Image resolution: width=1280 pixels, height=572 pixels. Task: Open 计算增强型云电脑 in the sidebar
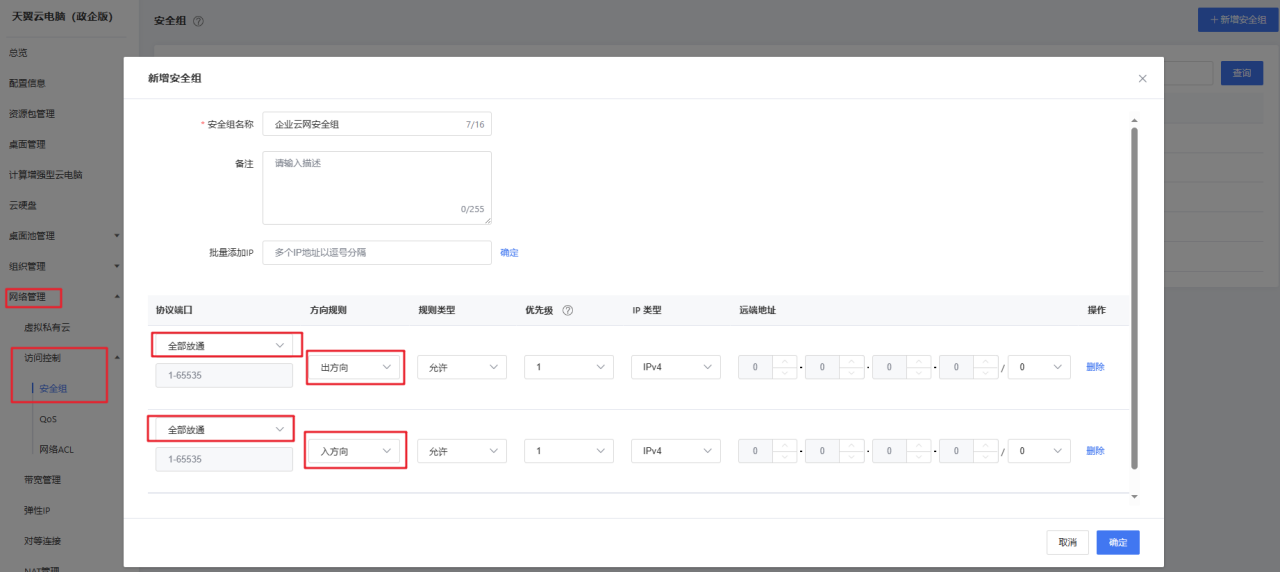pyautogui.click(x=45, y=174)
